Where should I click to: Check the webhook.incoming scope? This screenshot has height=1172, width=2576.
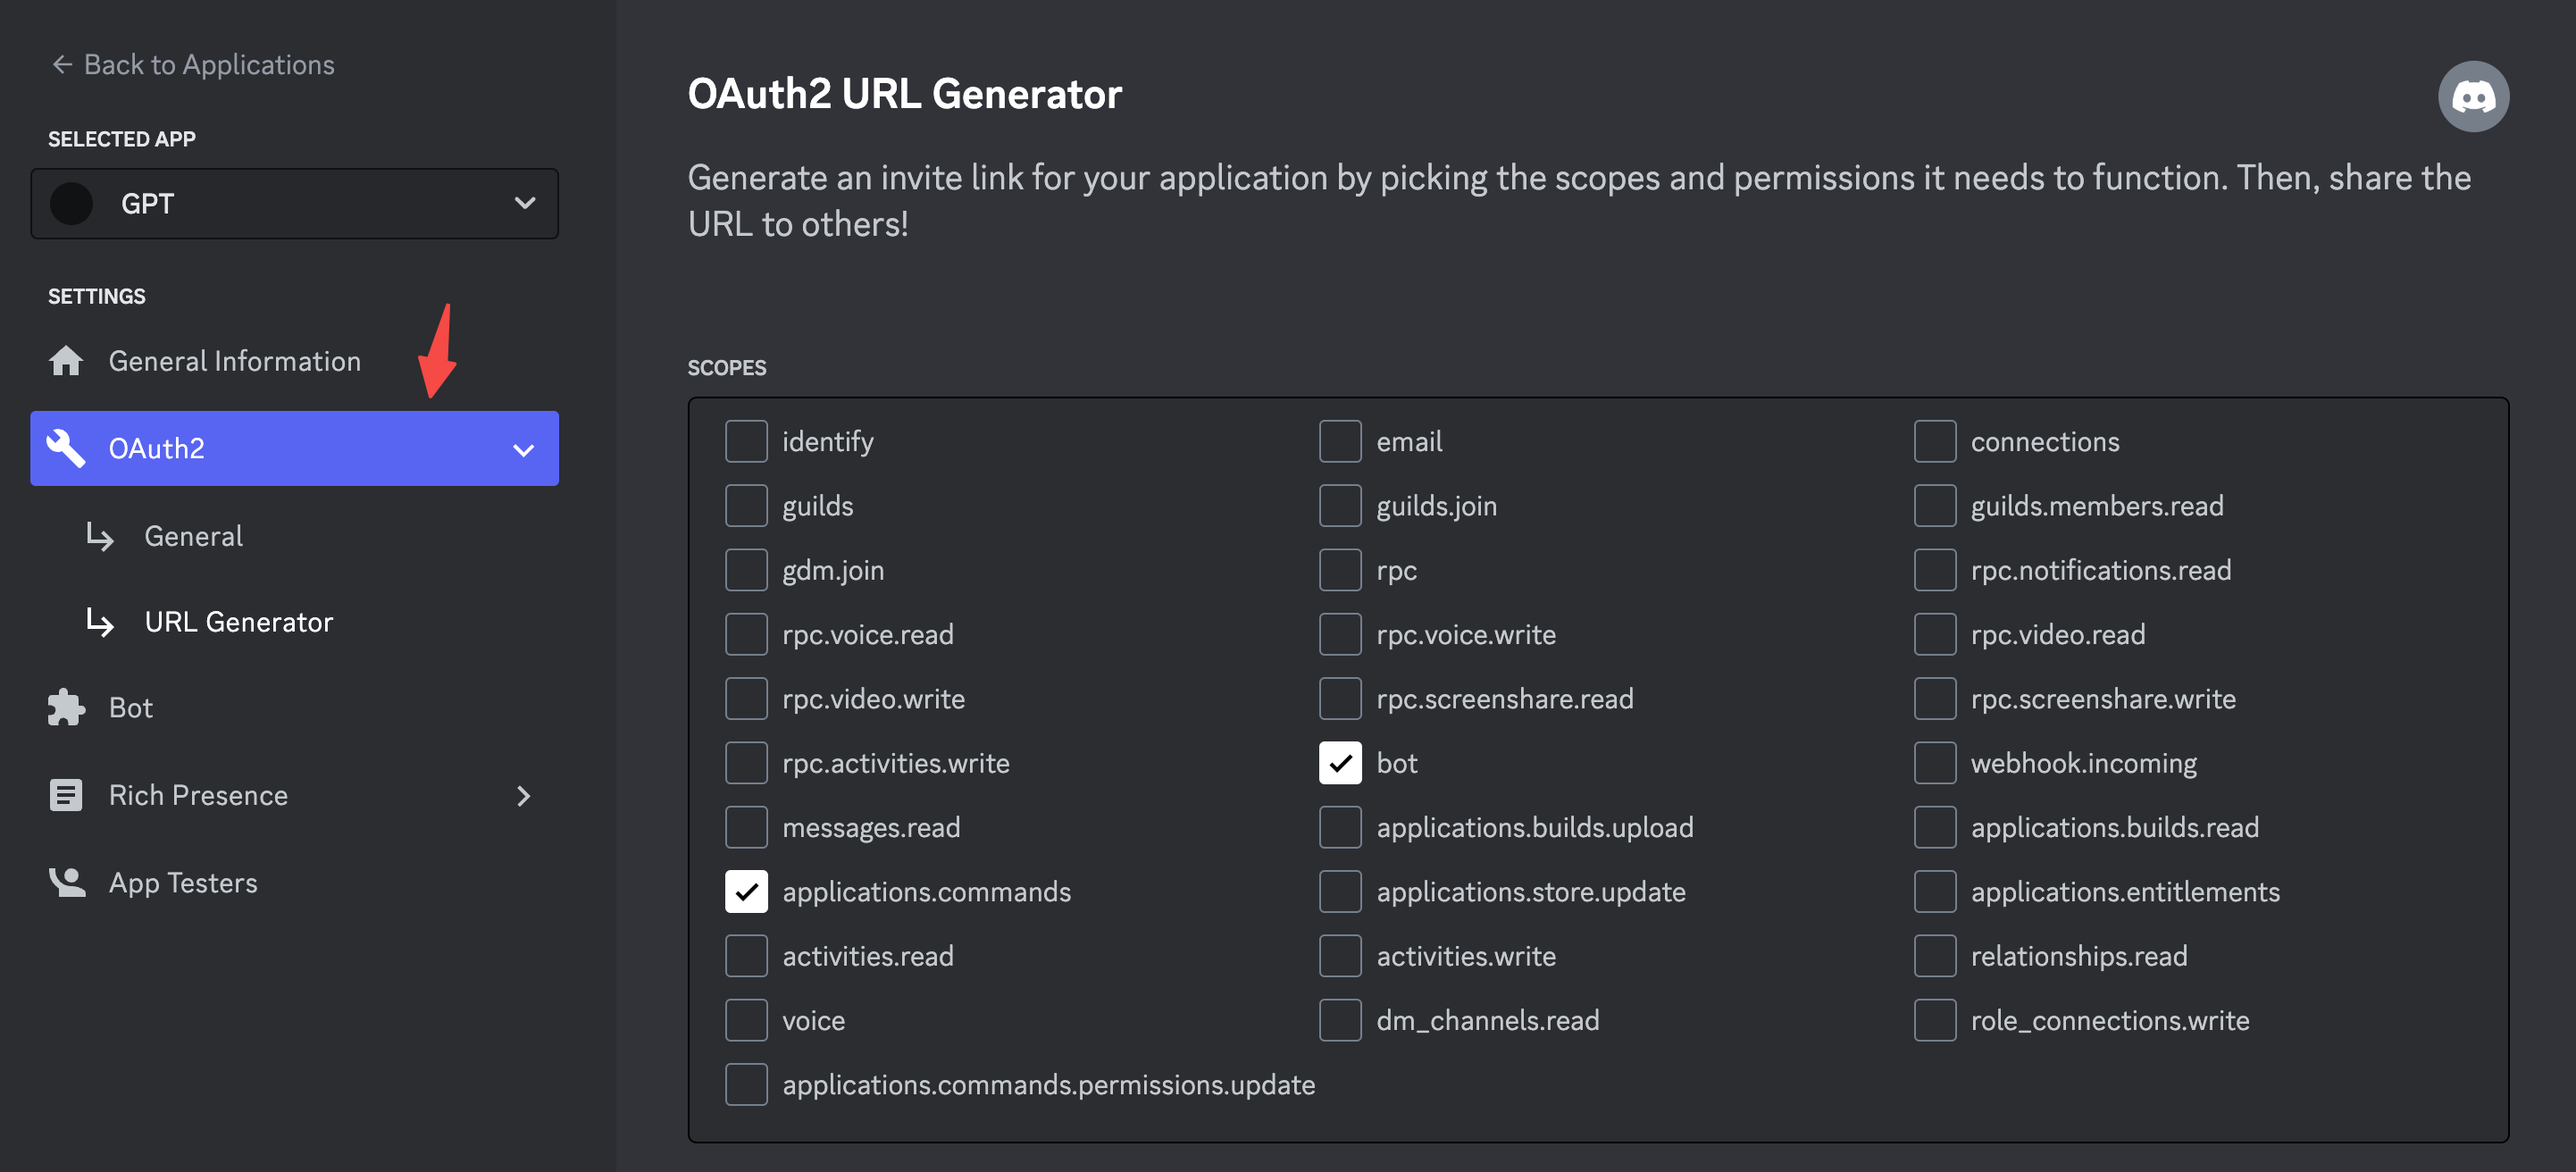click(1934, 763)
